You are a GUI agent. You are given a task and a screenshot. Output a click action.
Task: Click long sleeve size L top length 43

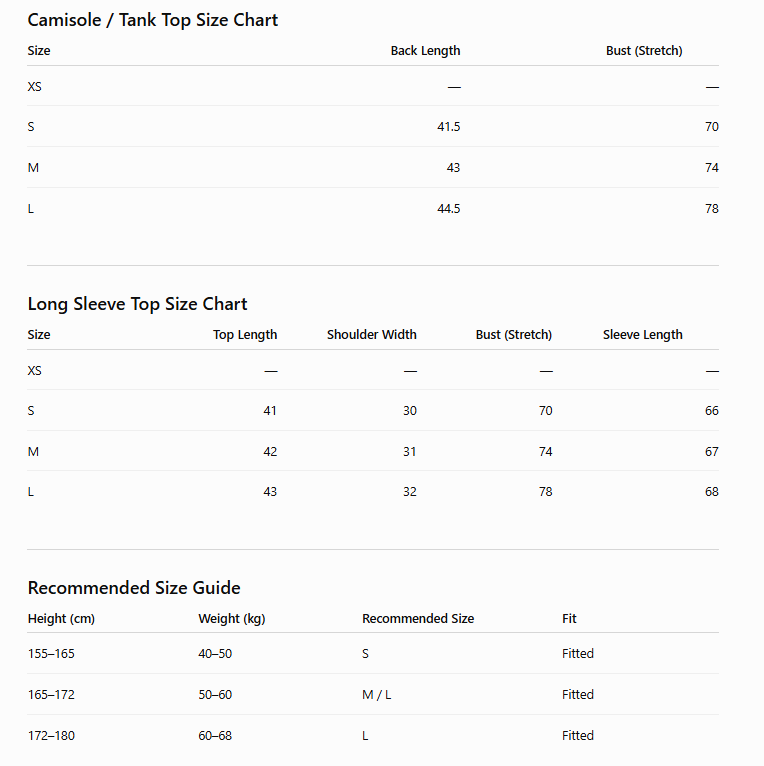270,492
